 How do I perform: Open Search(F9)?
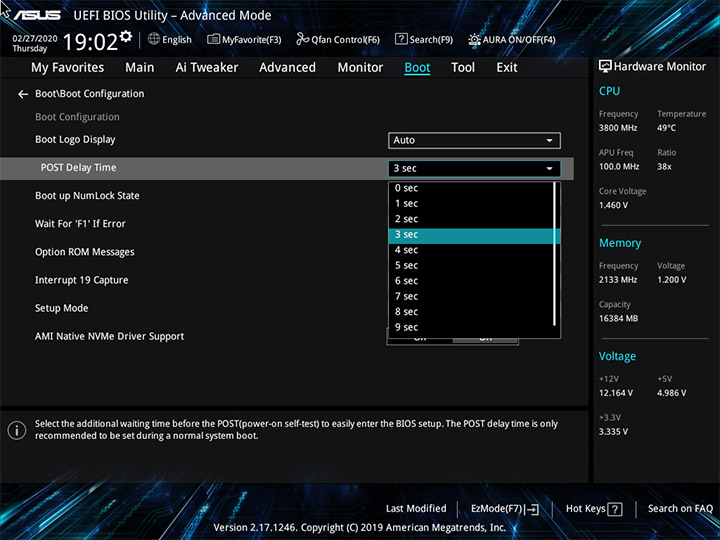[x=424, y=39]
